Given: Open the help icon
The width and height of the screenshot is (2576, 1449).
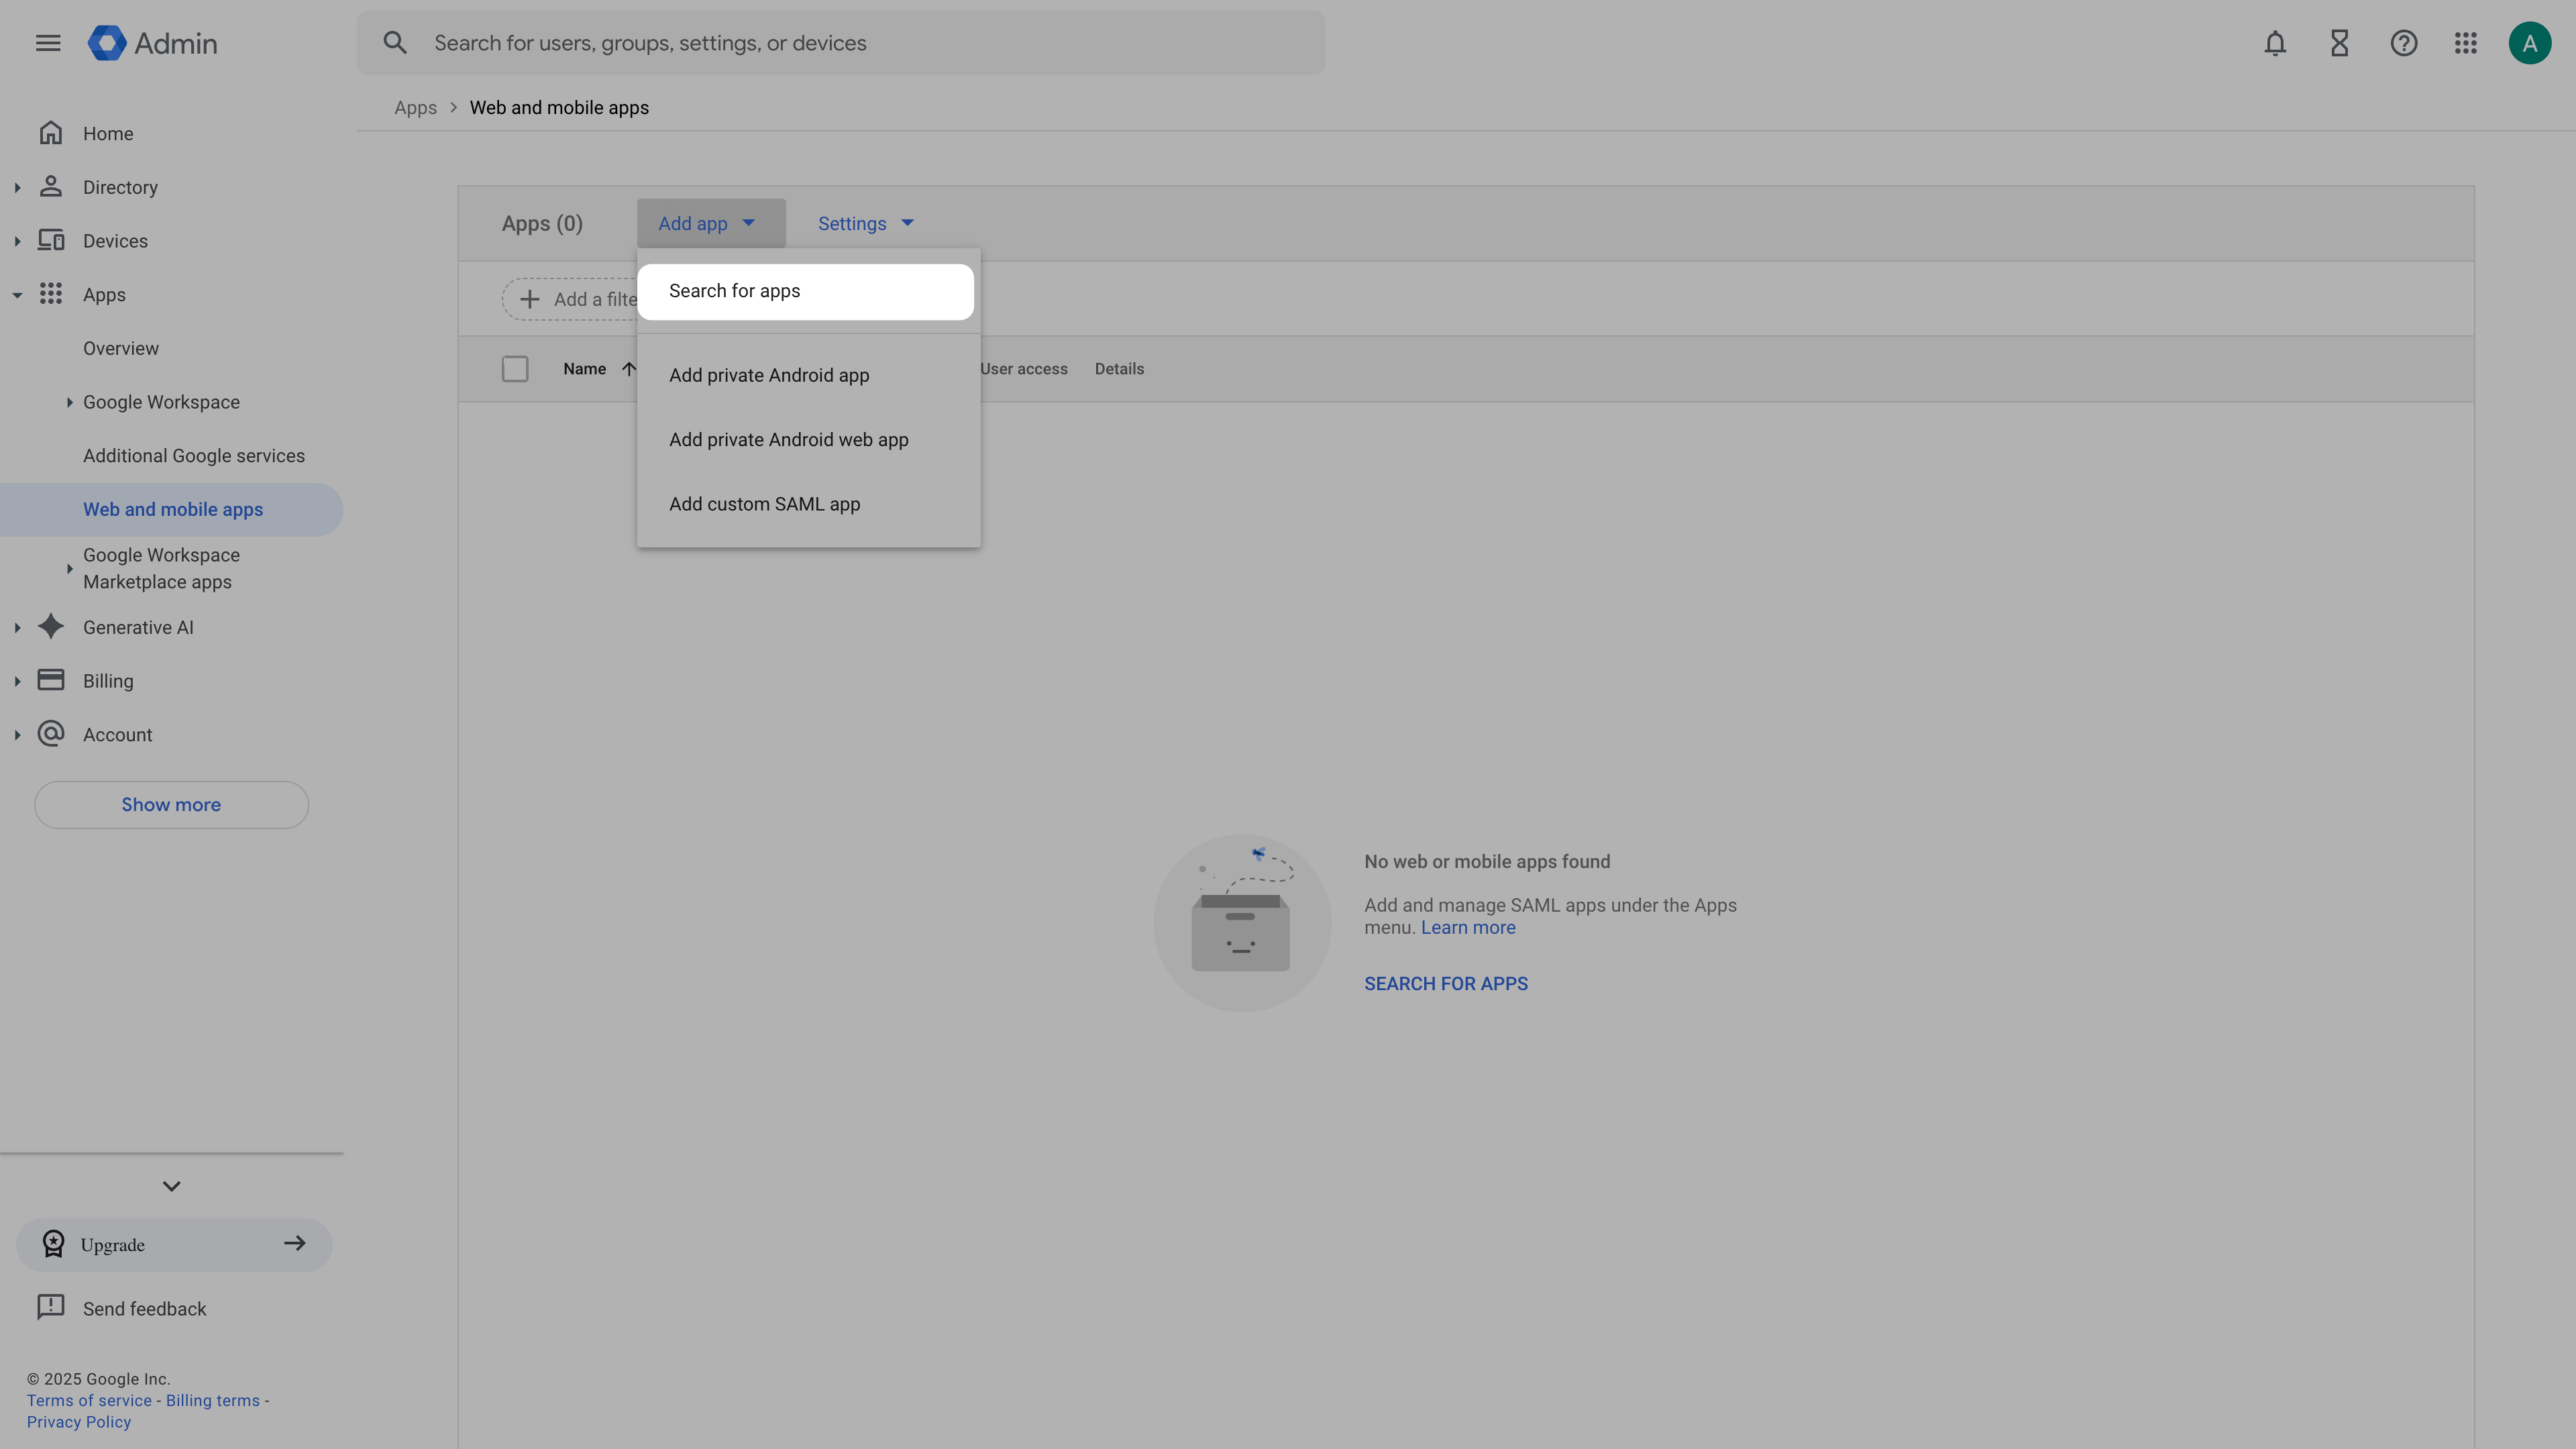Looking at the screenshot, I should [2403, 43].
